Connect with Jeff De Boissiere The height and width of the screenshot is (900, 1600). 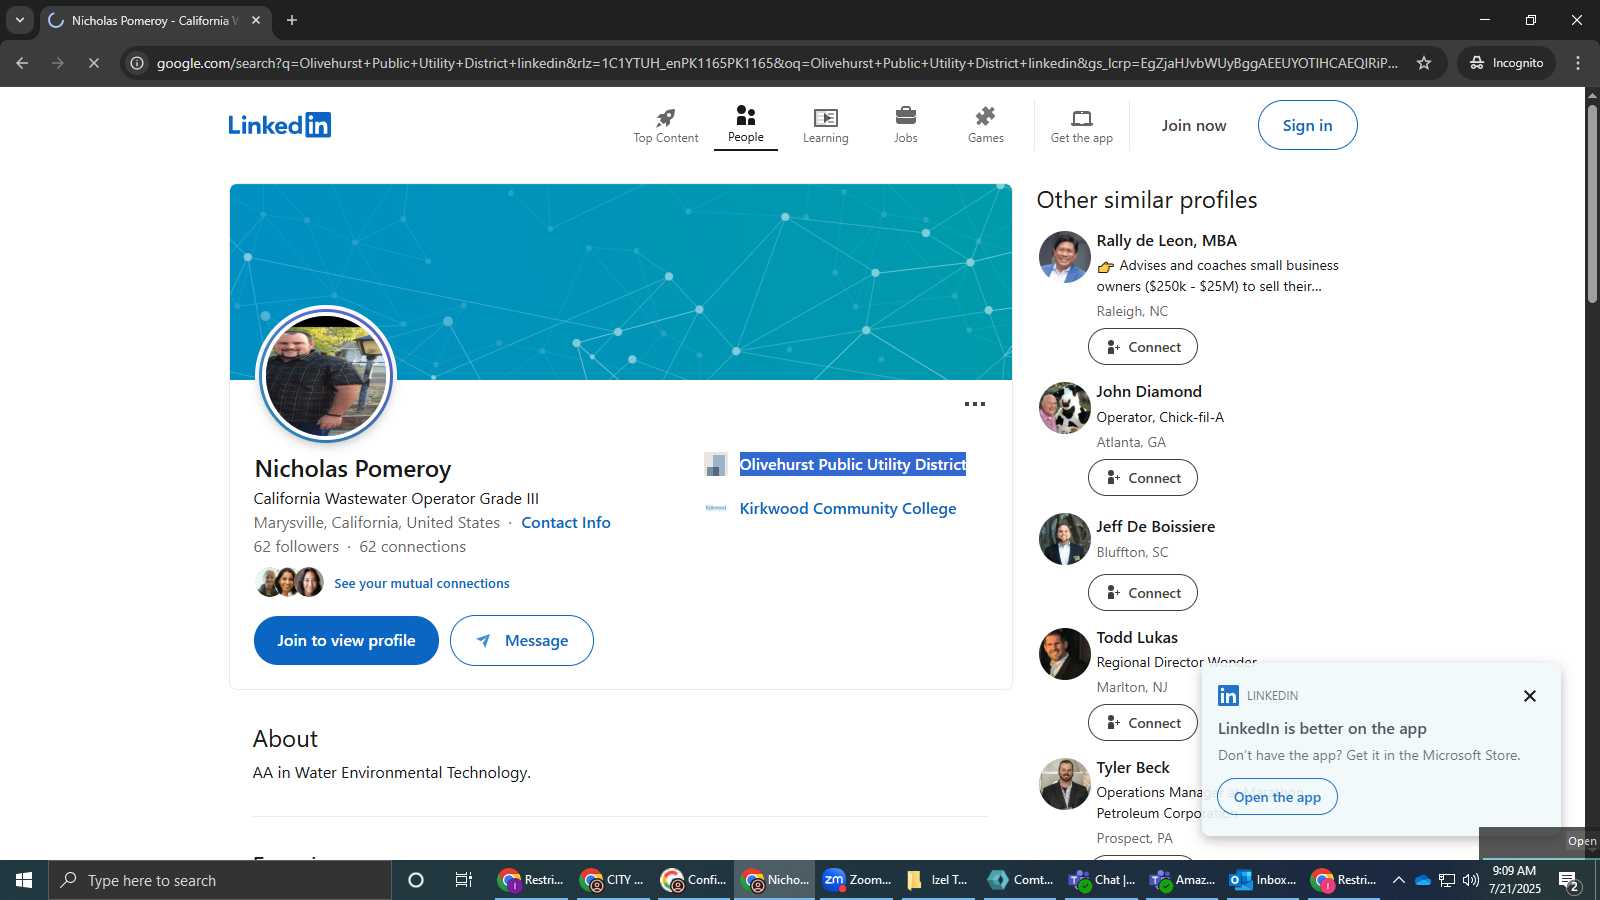coord(1143,593)
